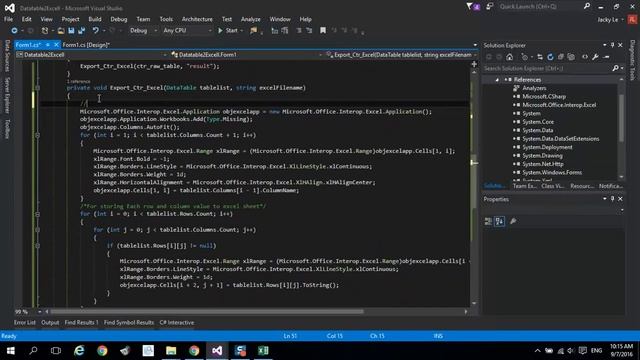Open the Debug menu
The width and height of the screenshot is (640, 360).
tap(118, 19)
